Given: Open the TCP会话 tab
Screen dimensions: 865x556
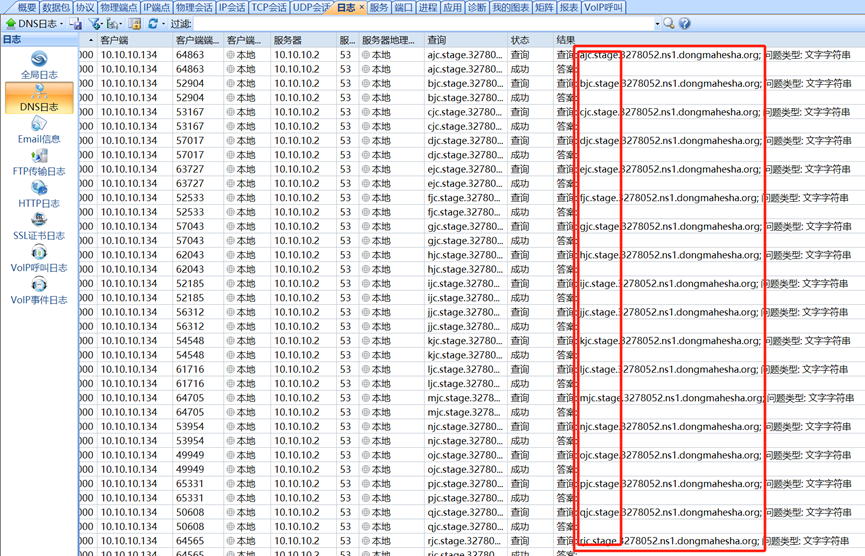Looking at the screenshot, I should tap(268, 7).
